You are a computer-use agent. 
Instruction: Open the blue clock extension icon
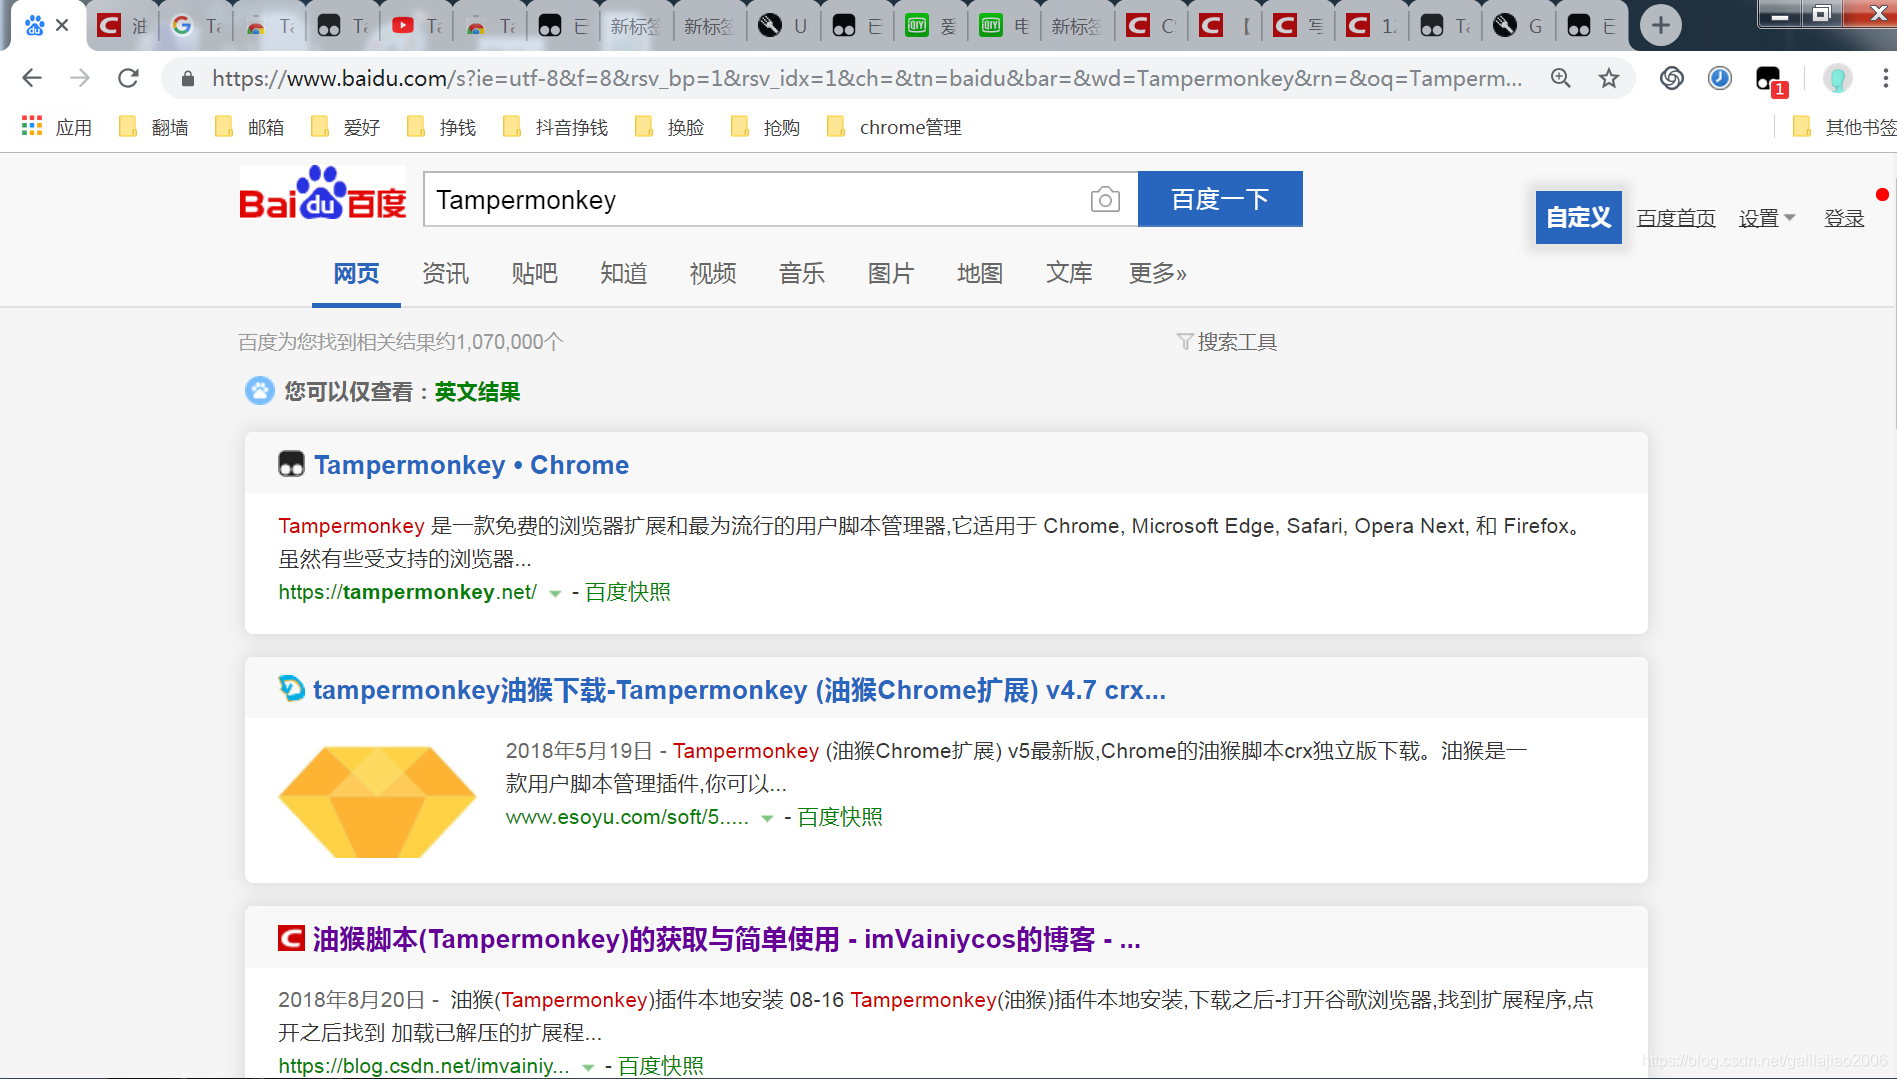pyautogui.click(x=1719, y=78)
